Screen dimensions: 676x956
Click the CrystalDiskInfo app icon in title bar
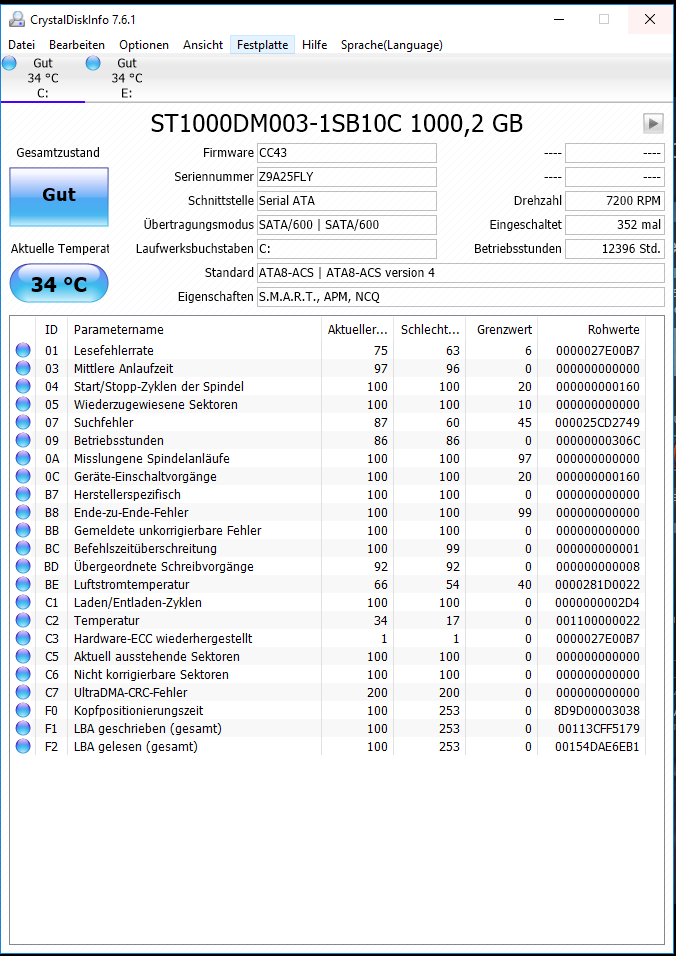(16, 20)
